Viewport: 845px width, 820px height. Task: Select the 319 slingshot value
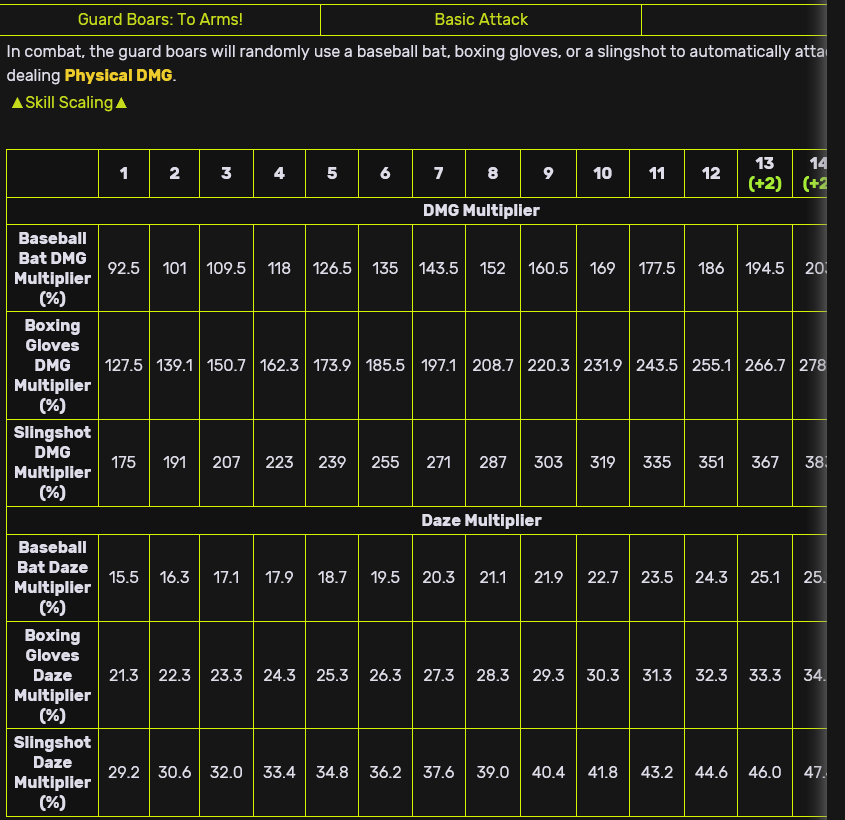coord(602,462)
